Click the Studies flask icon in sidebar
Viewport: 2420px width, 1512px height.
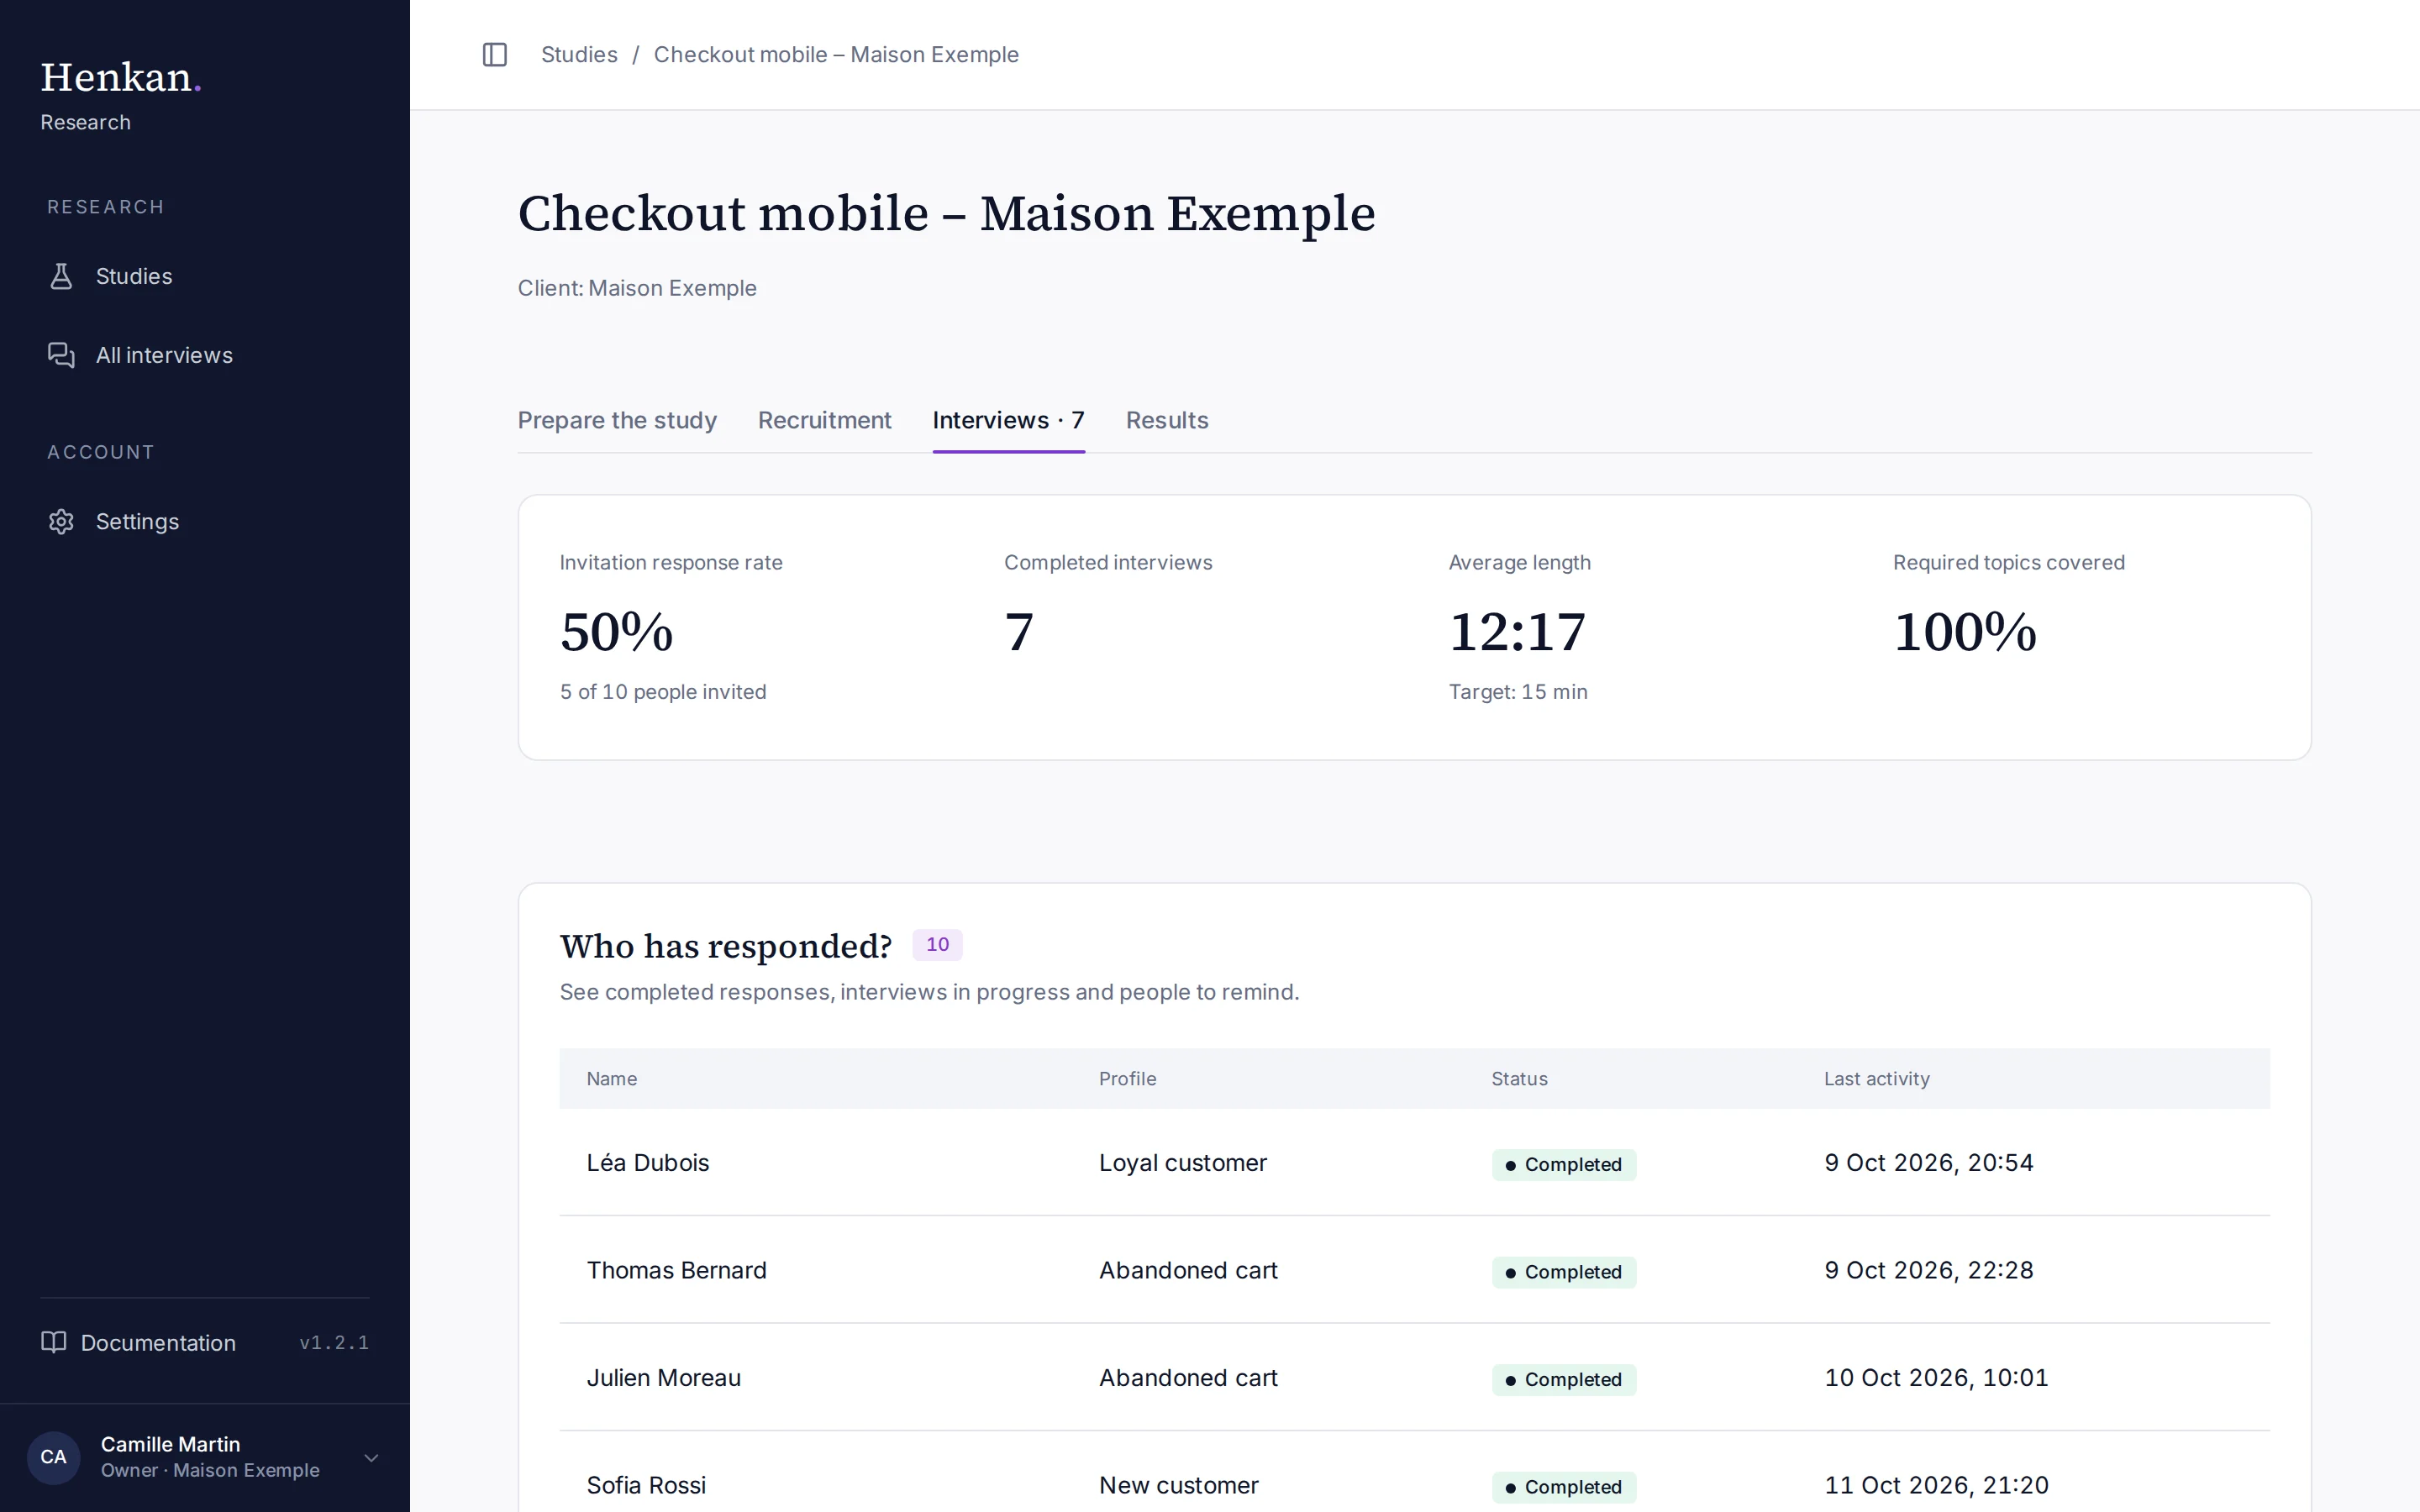click(61, 276)
